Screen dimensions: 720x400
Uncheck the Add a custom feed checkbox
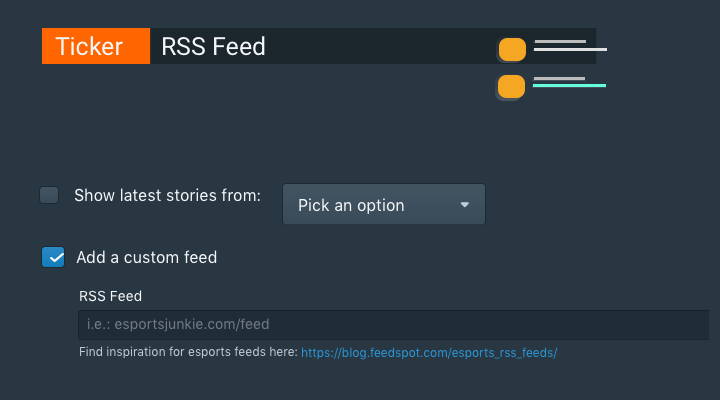[x=53, y=257]
